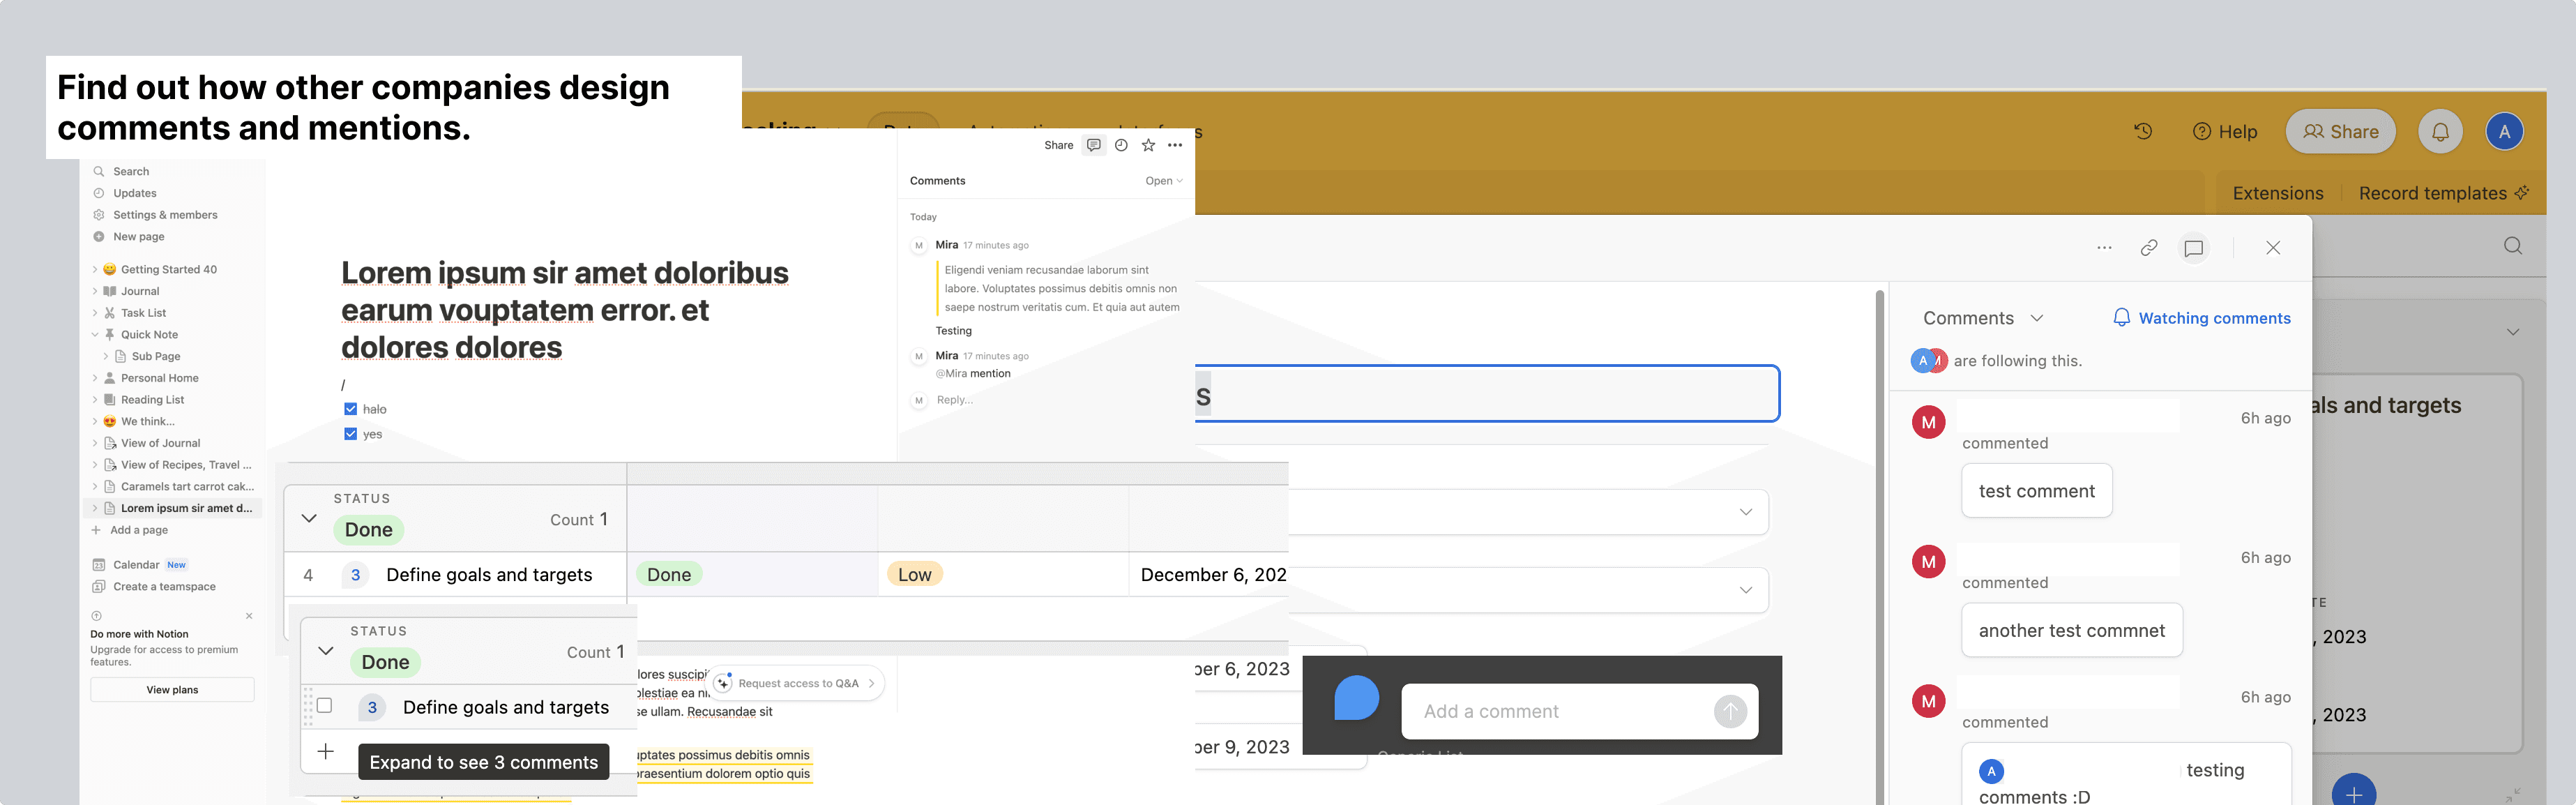The image size is (2576, 805).
Task: Tick the row checkbox beside Define goals and targets
Action: pos(325,706)
